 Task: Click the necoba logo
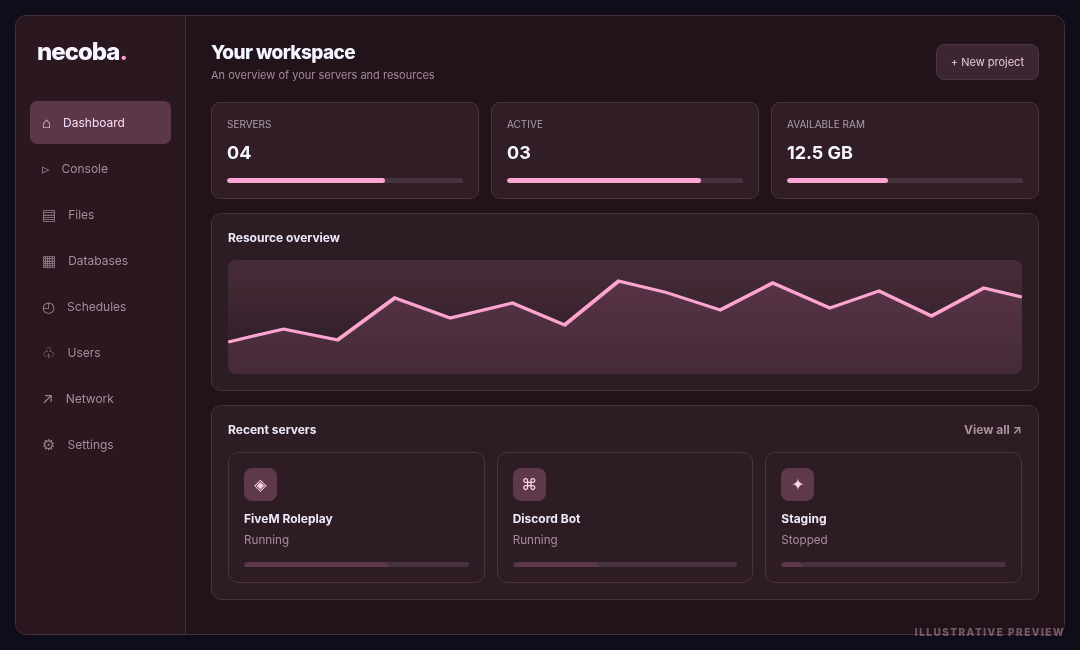pyautogui.click(x=82, y=52)
